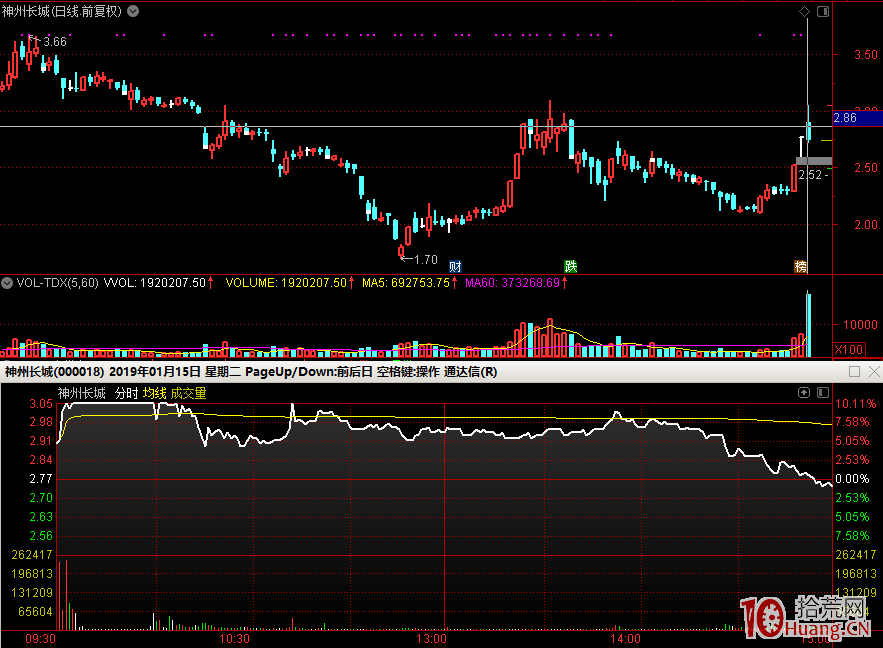
Task: Click the up-arrow icon above the intraday chart
Action: point(804,392)
